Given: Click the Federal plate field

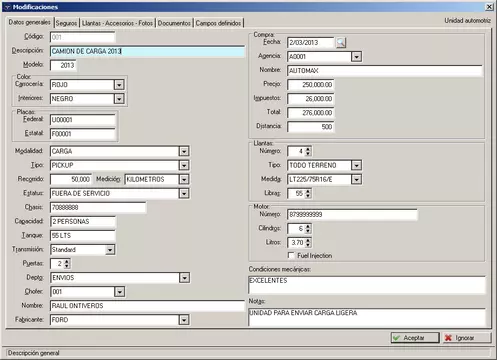Looking at the screenshot, I should coord(83,120).
